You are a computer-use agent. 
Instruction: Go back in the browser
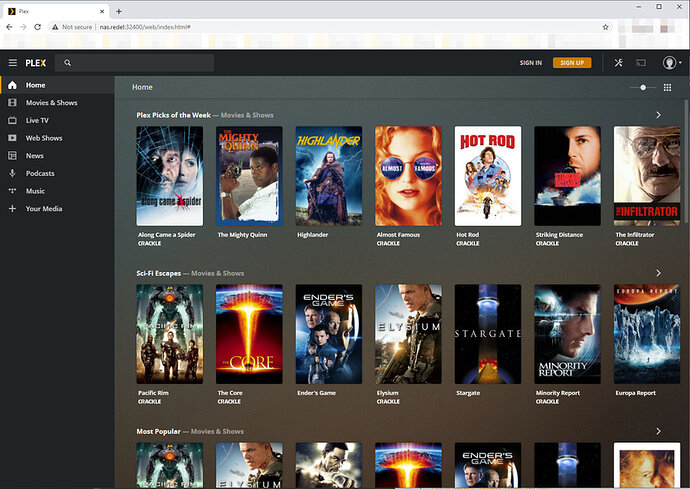9,27
